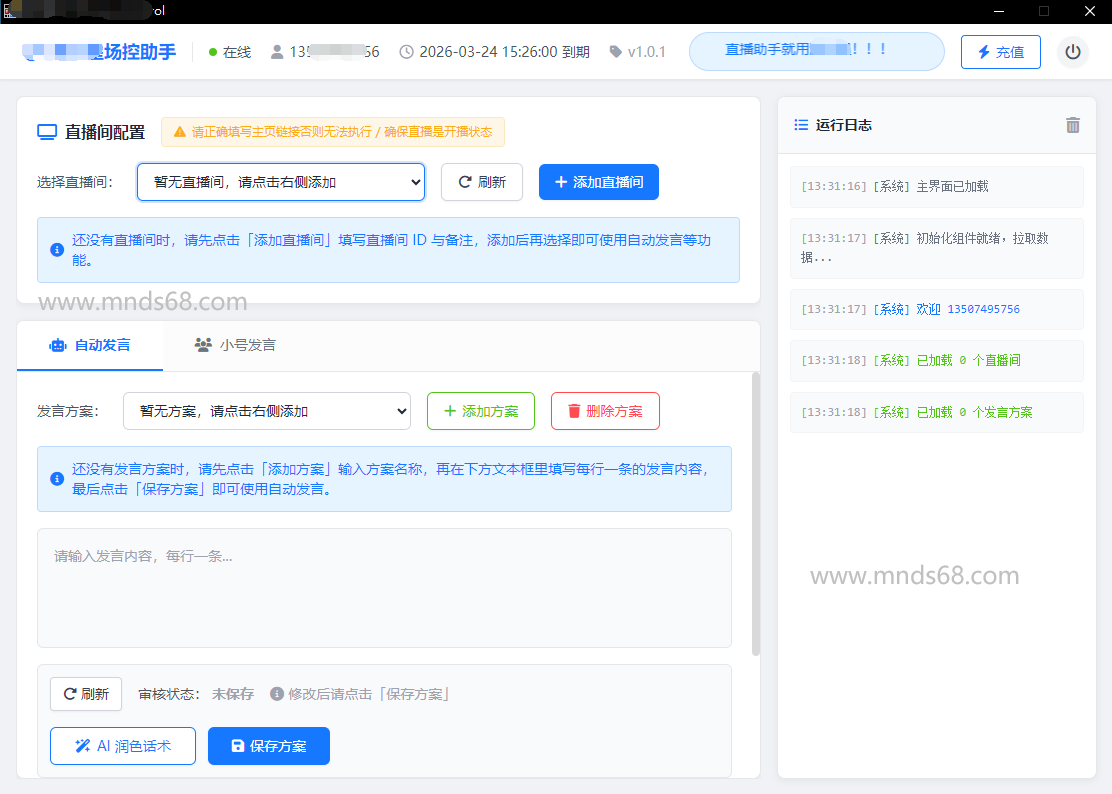Click the 充值 recharge button

(x=1000, y=52)
